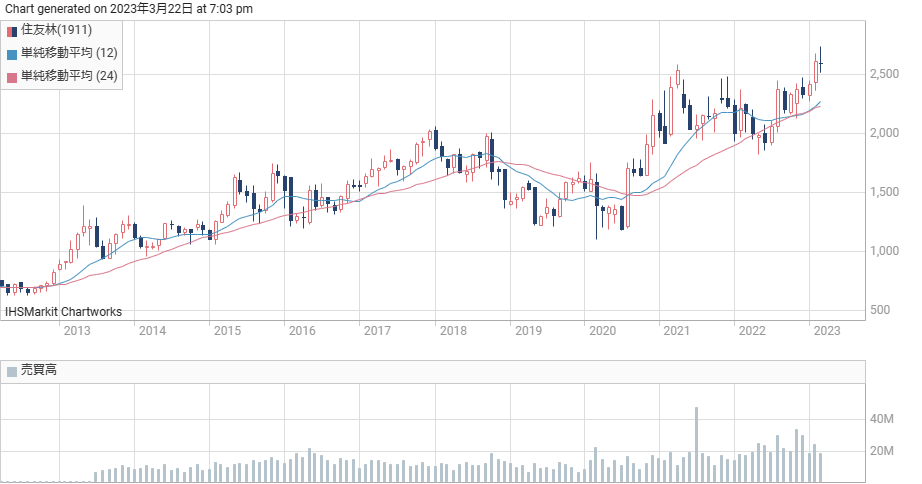Click the 2022 year axis label
922x484 pixels.
pyautogui.click(x=752, y=331)
